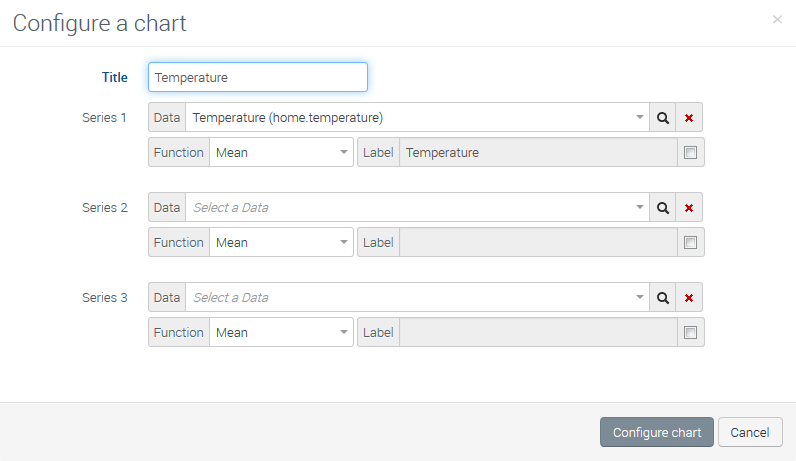The height and width of the screenshot is (461, 796).
Task: Close the Configure a chart dialog
Action: (777, 19)
